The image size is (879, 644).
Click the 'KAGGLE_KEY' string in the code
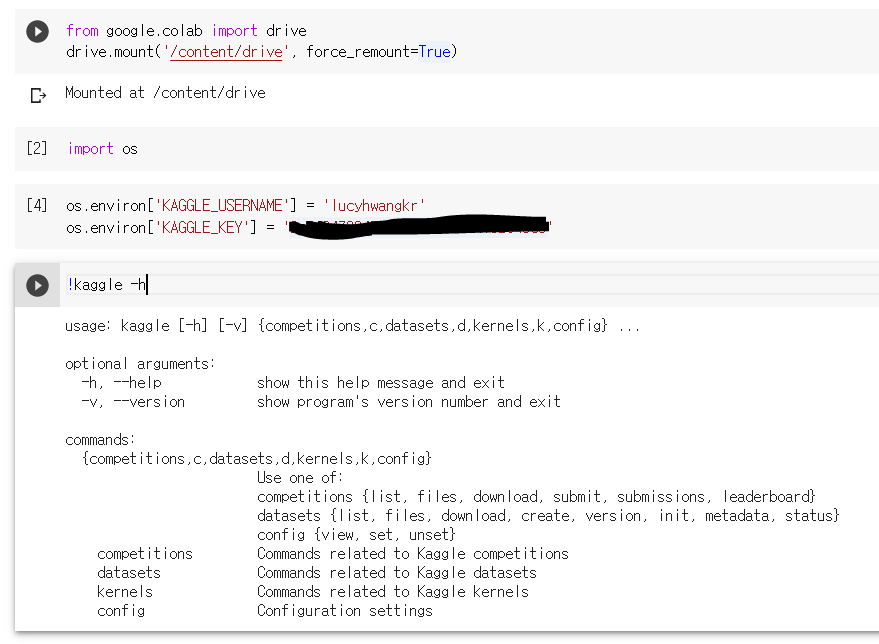click(202, 227)
